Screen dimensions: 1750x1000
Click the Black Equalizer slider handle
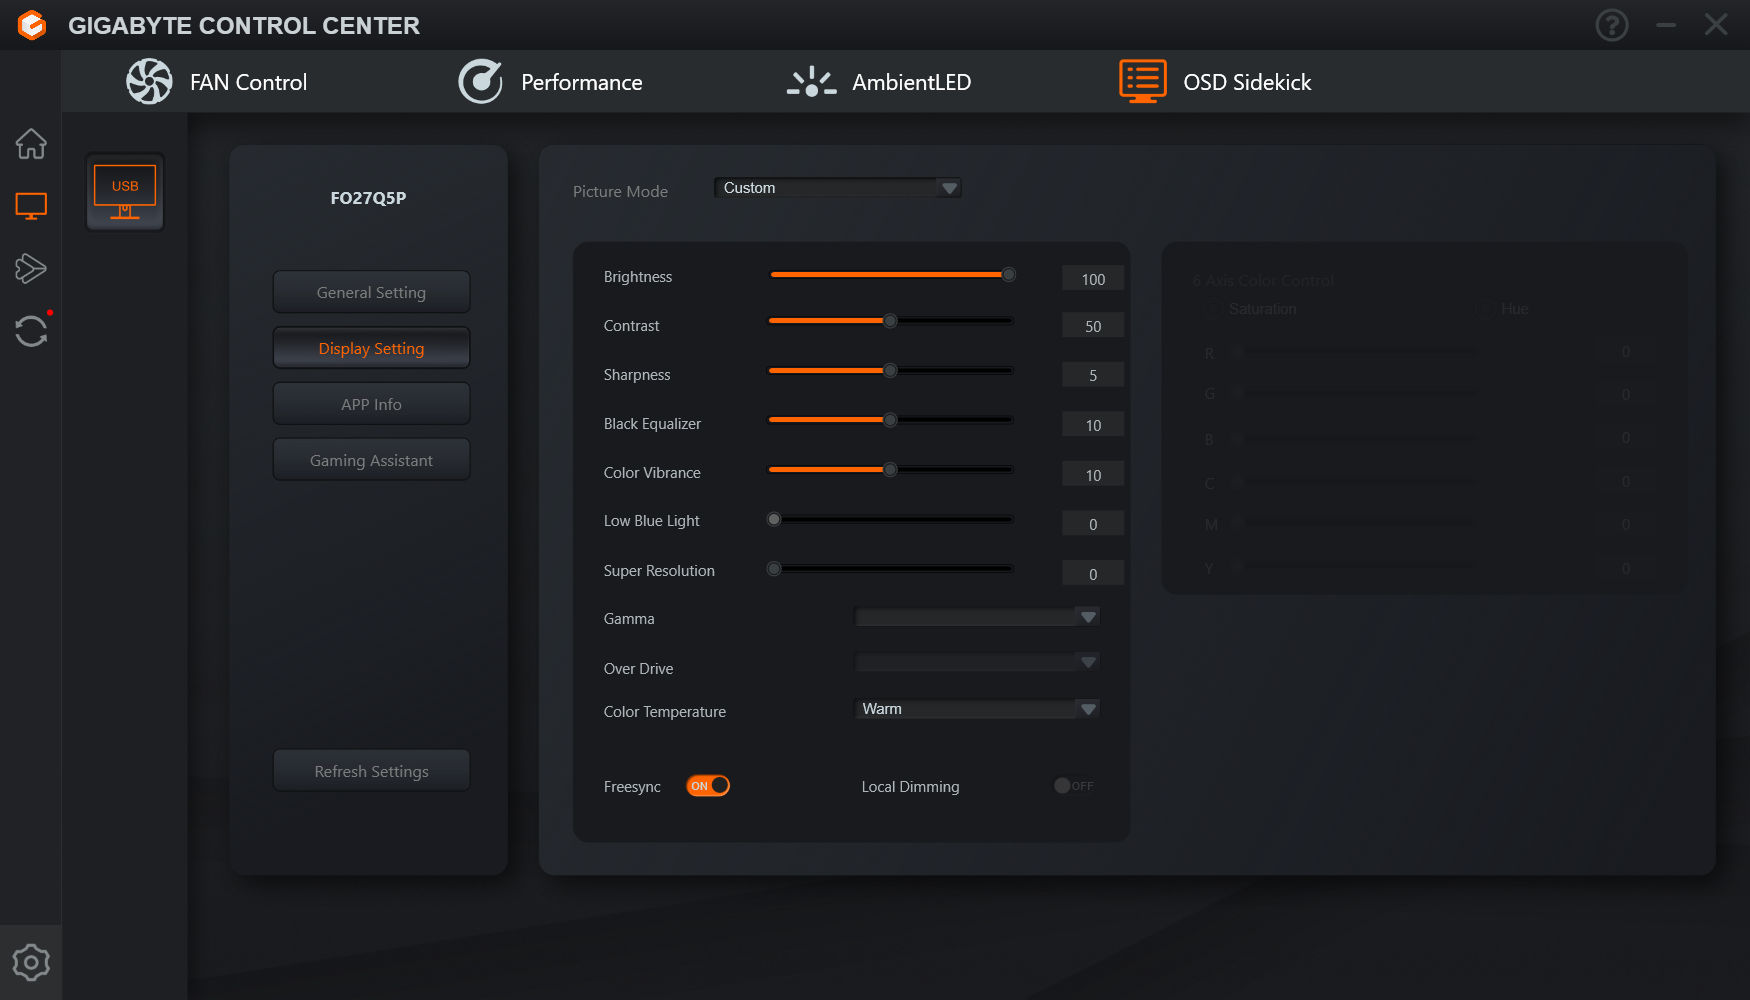pyautogui.click(x=890, y=420)
